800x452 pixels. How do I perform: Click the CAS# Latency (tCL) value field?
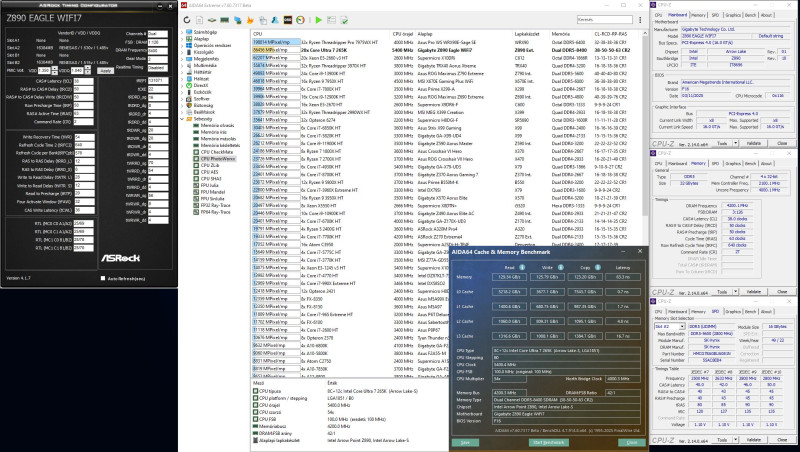point(83,81)
